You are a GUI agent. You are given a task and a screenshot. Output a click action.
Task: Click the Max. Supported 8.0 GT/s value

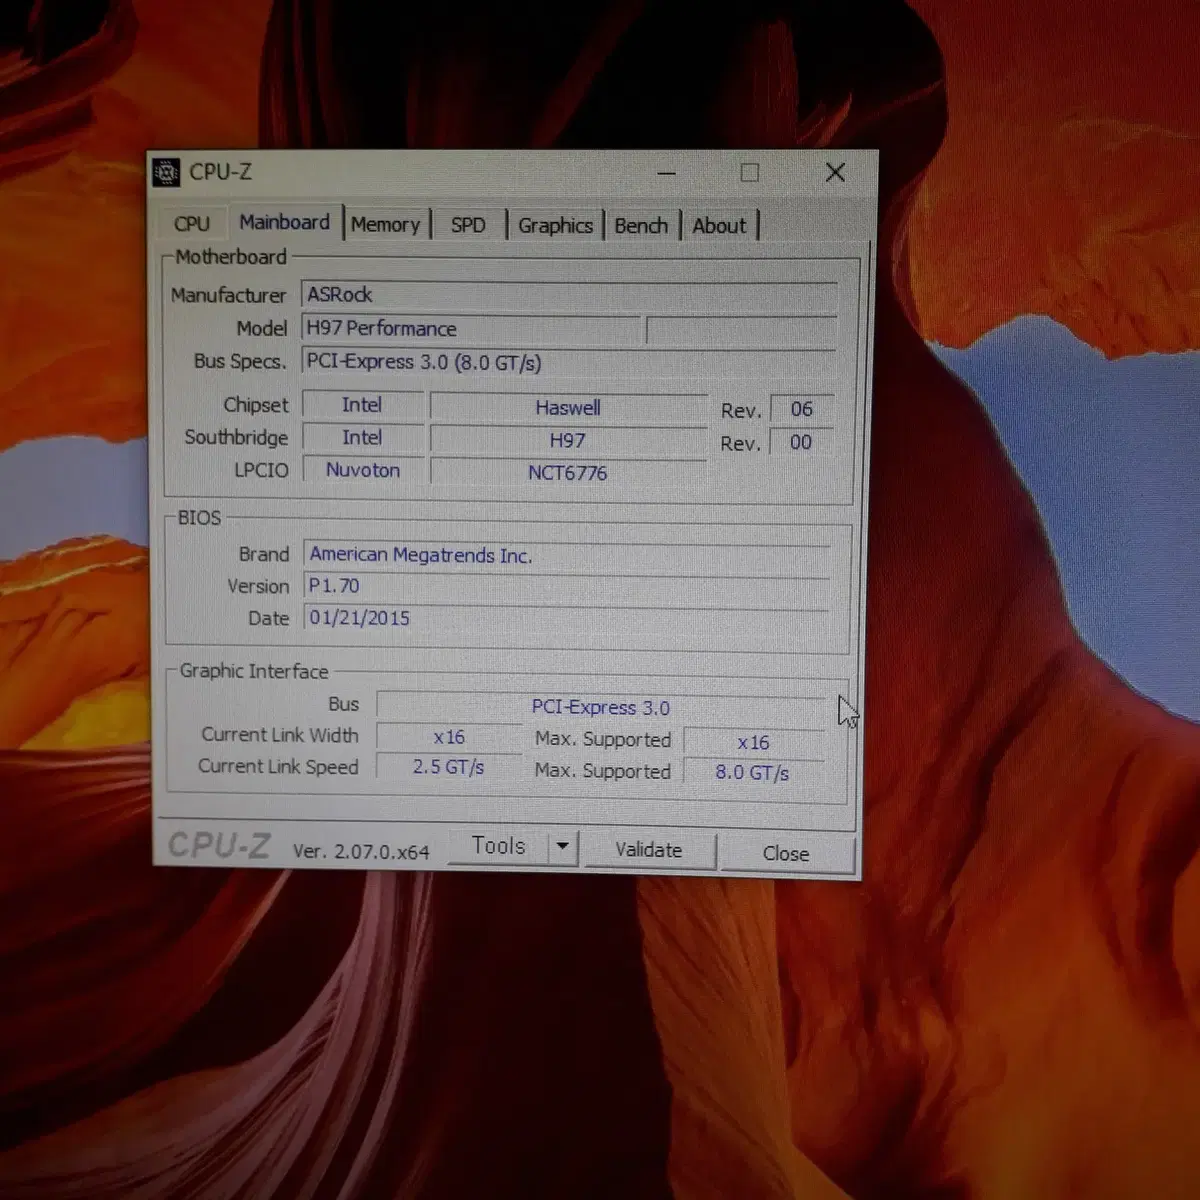coord(753,772)
